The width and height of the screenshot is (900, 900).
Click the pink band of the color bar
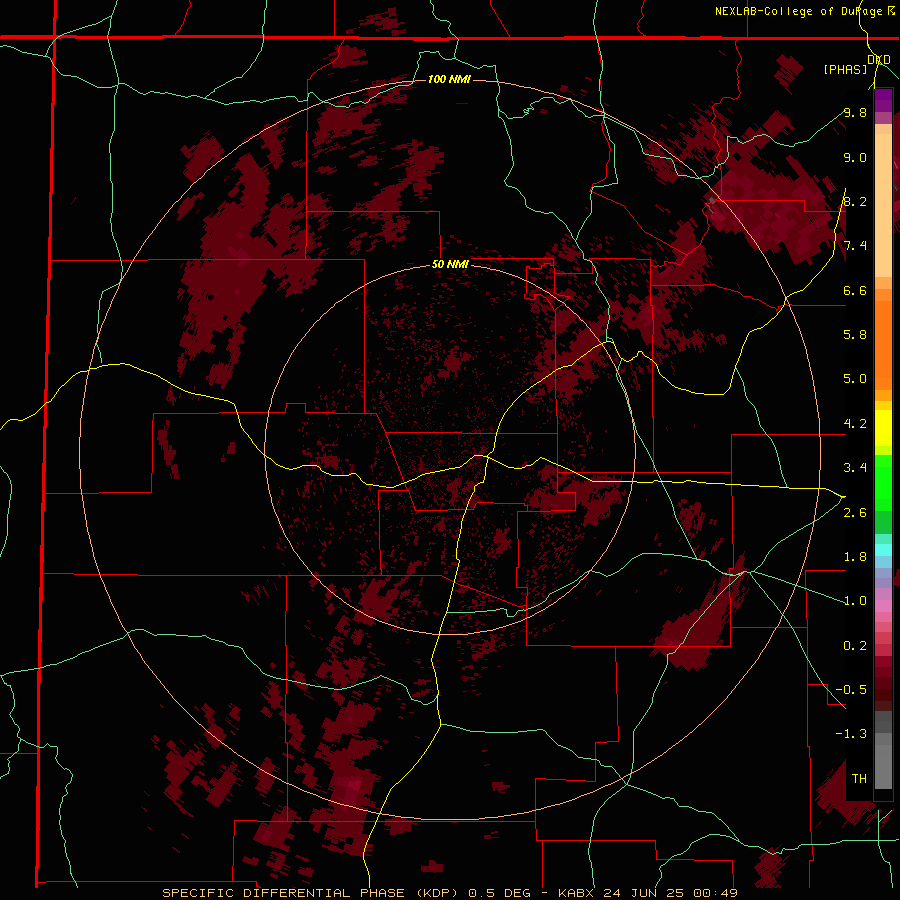pos(883,605)
